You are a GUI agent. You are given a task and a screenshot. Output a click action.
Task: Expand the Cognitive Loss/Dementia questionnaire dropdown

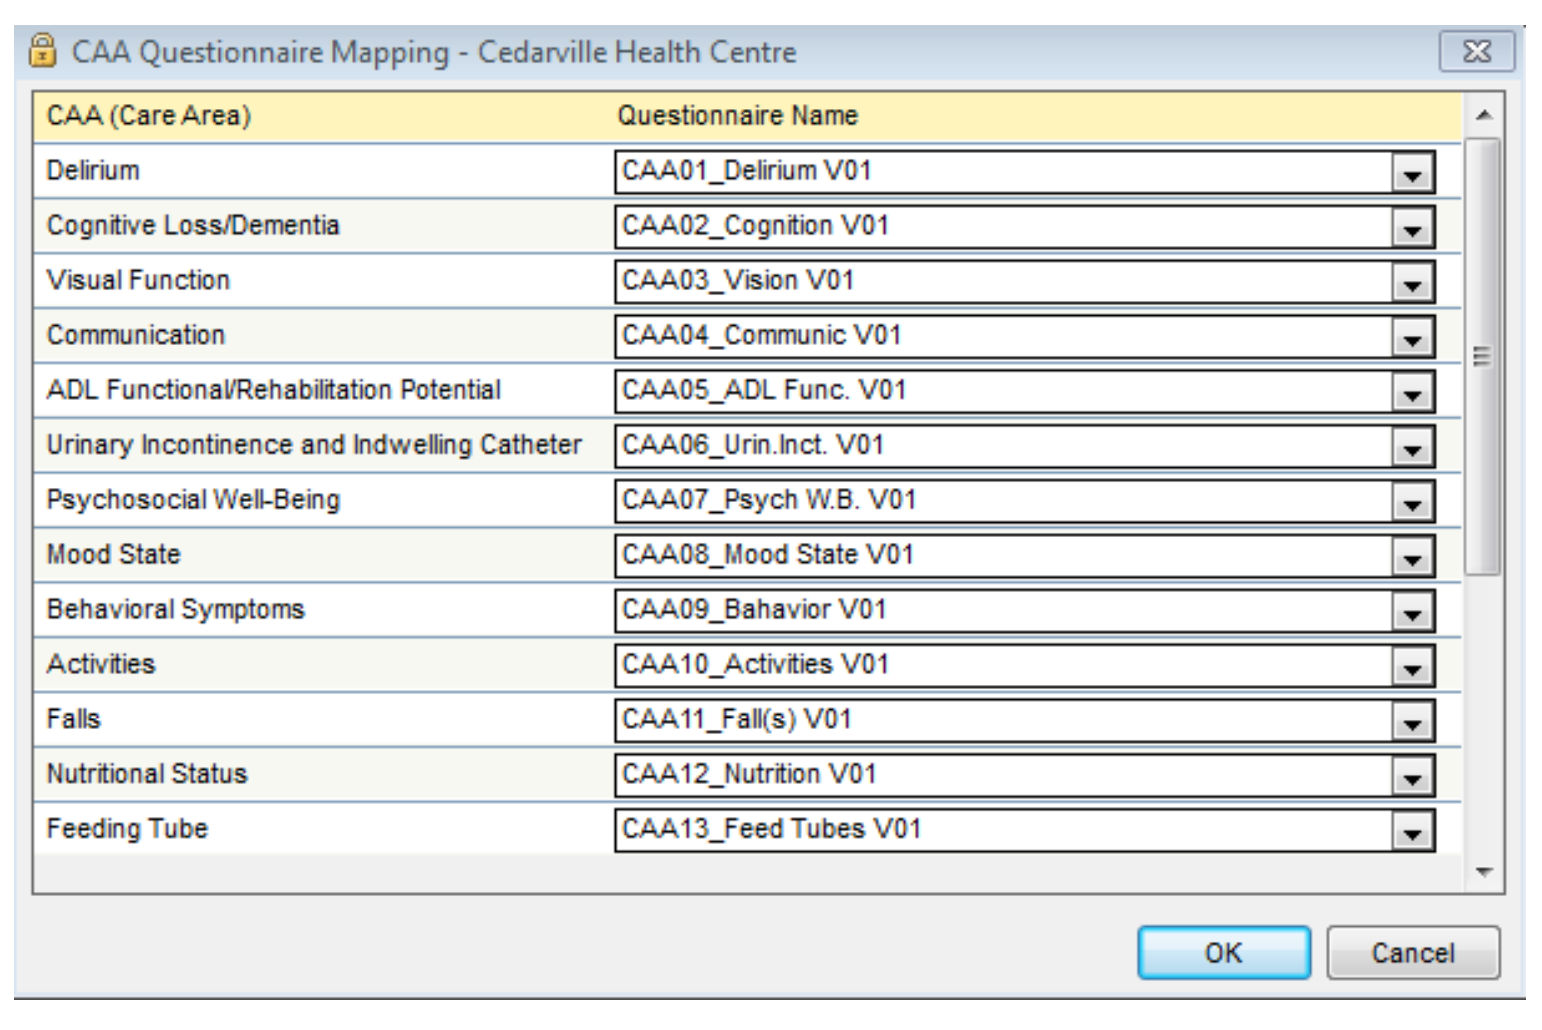pyautogui.click(x=1412, y=228)
